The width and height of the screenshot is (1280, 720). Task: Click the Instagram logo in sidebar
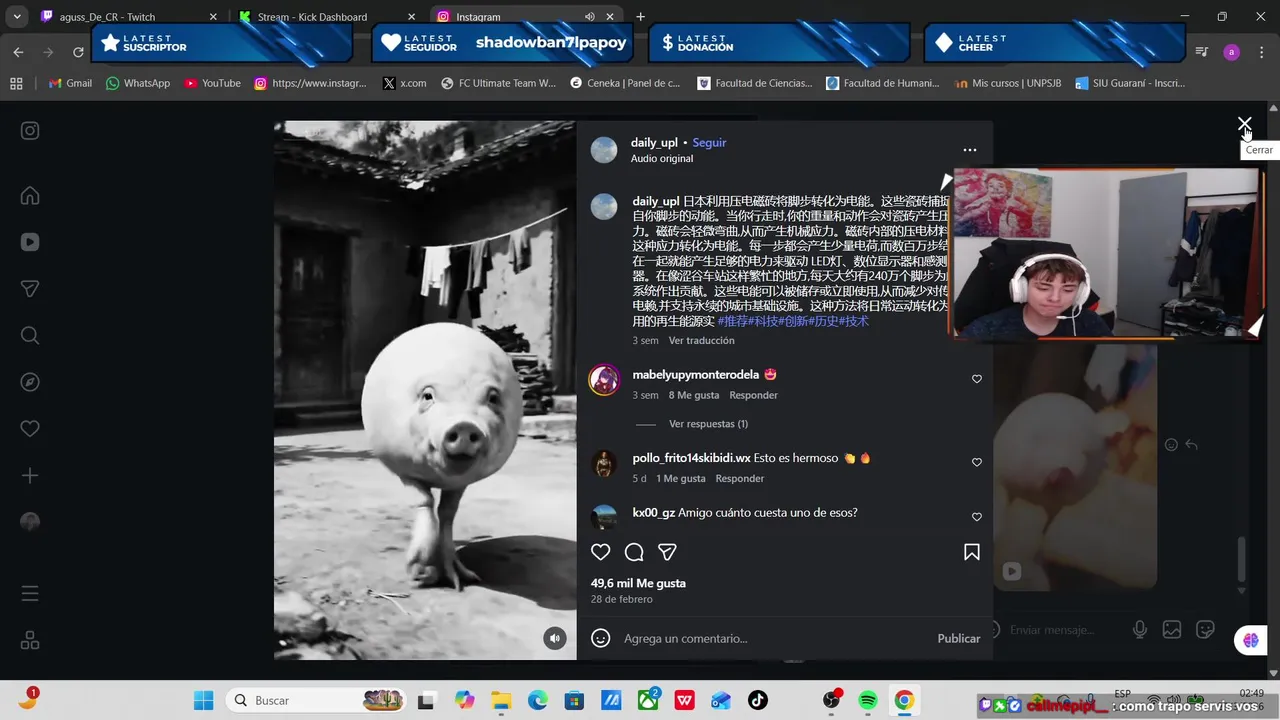tap(30, 131)
